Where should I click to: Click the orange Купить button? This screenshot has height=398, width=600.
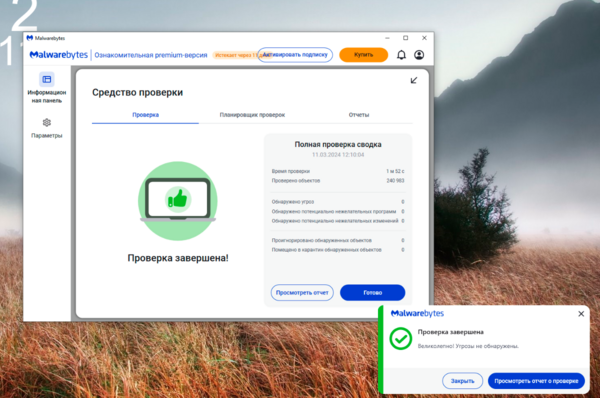click(x=364, y=55)
